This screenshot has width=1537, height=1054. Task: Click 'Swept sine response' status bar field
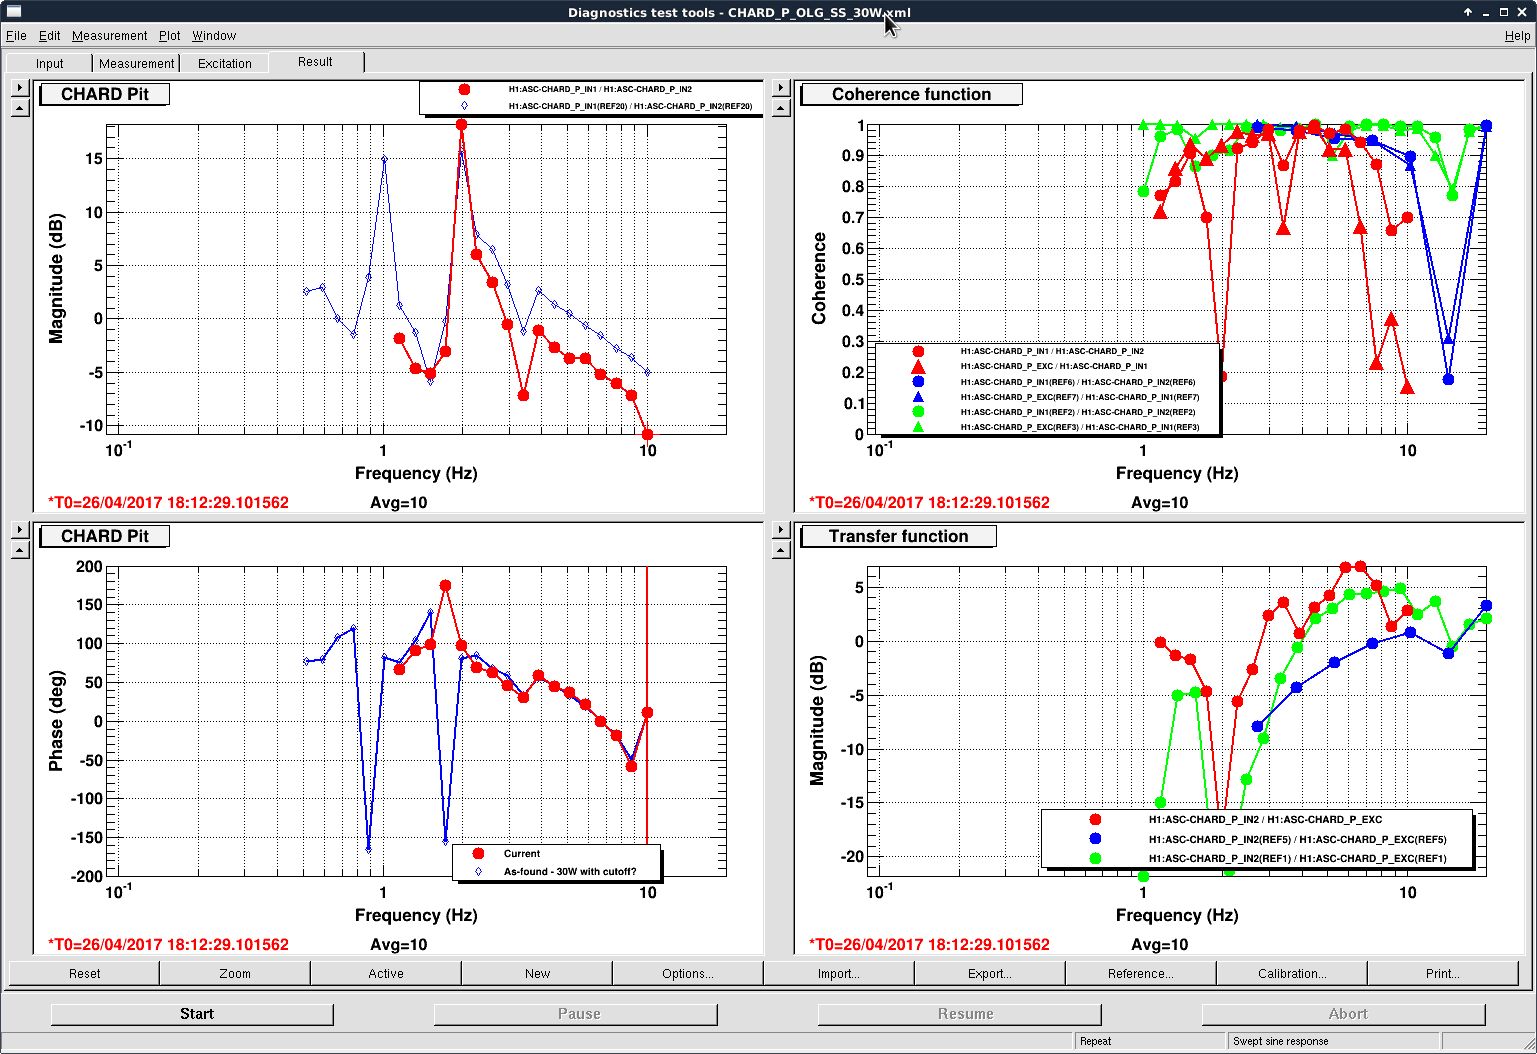tap(1334, 1041)
